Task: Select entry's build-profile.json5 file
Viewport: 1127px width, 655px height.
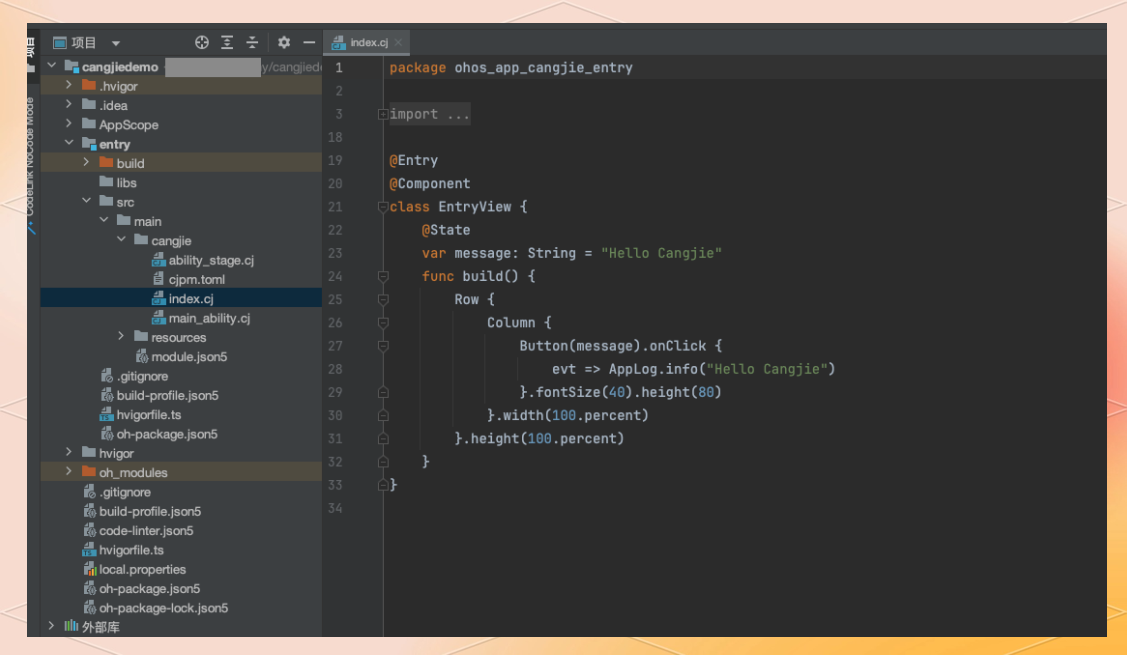Action: click(x=159, y=395)
